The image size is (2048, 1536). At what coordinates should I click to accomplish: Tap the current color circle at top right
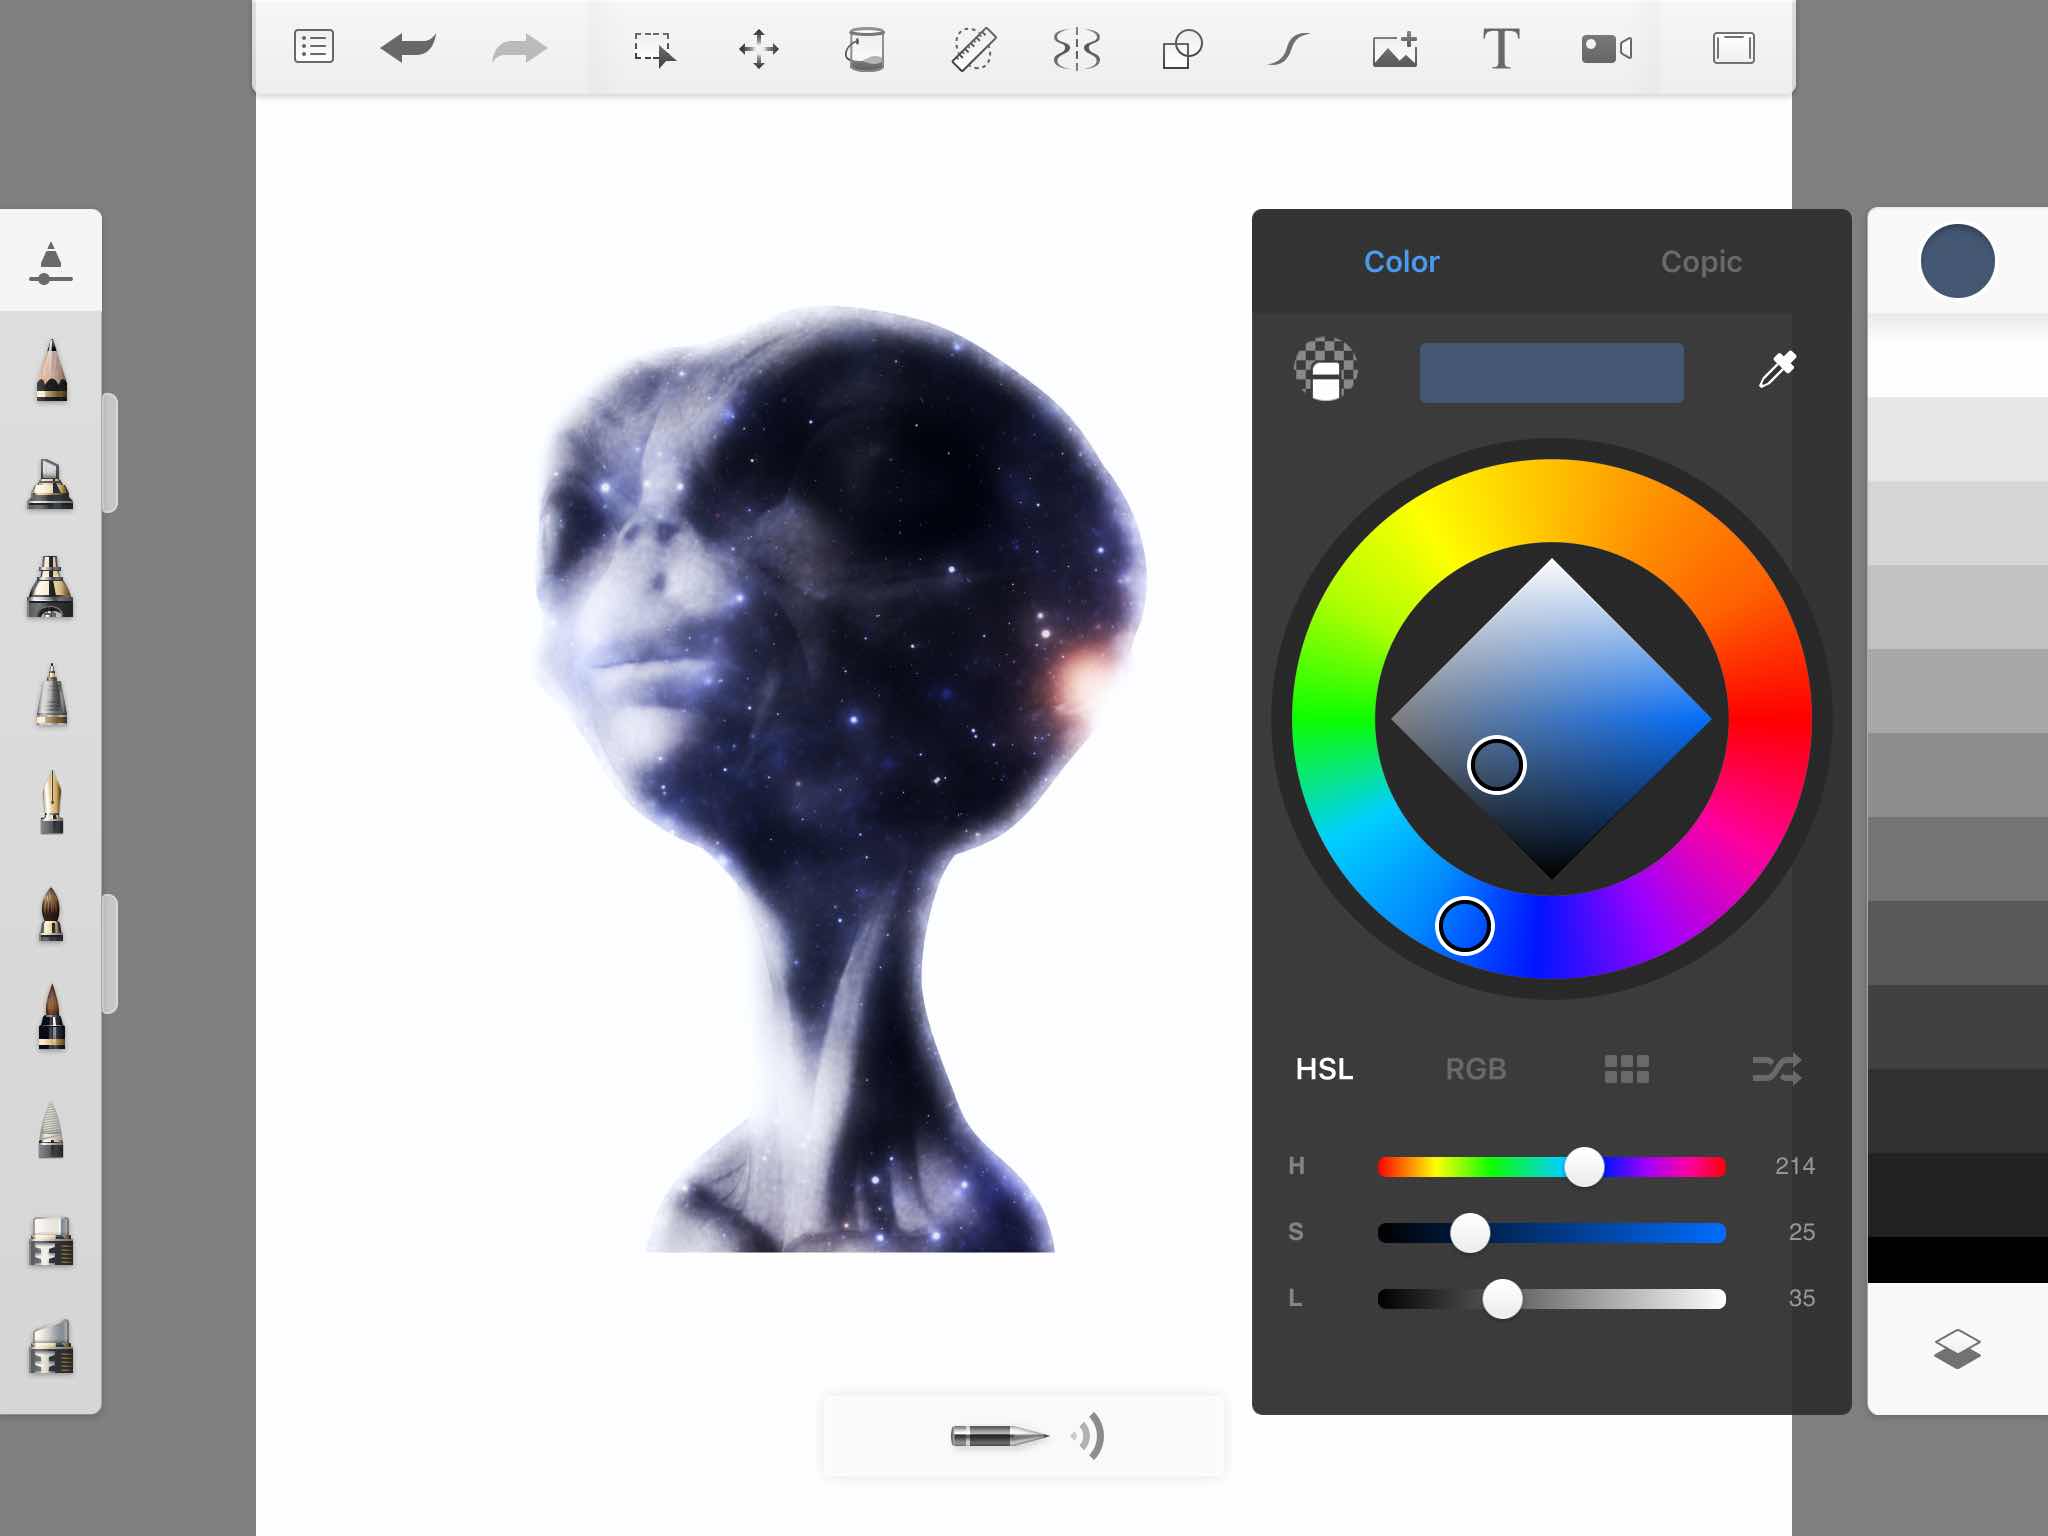tap(1957, 261)
